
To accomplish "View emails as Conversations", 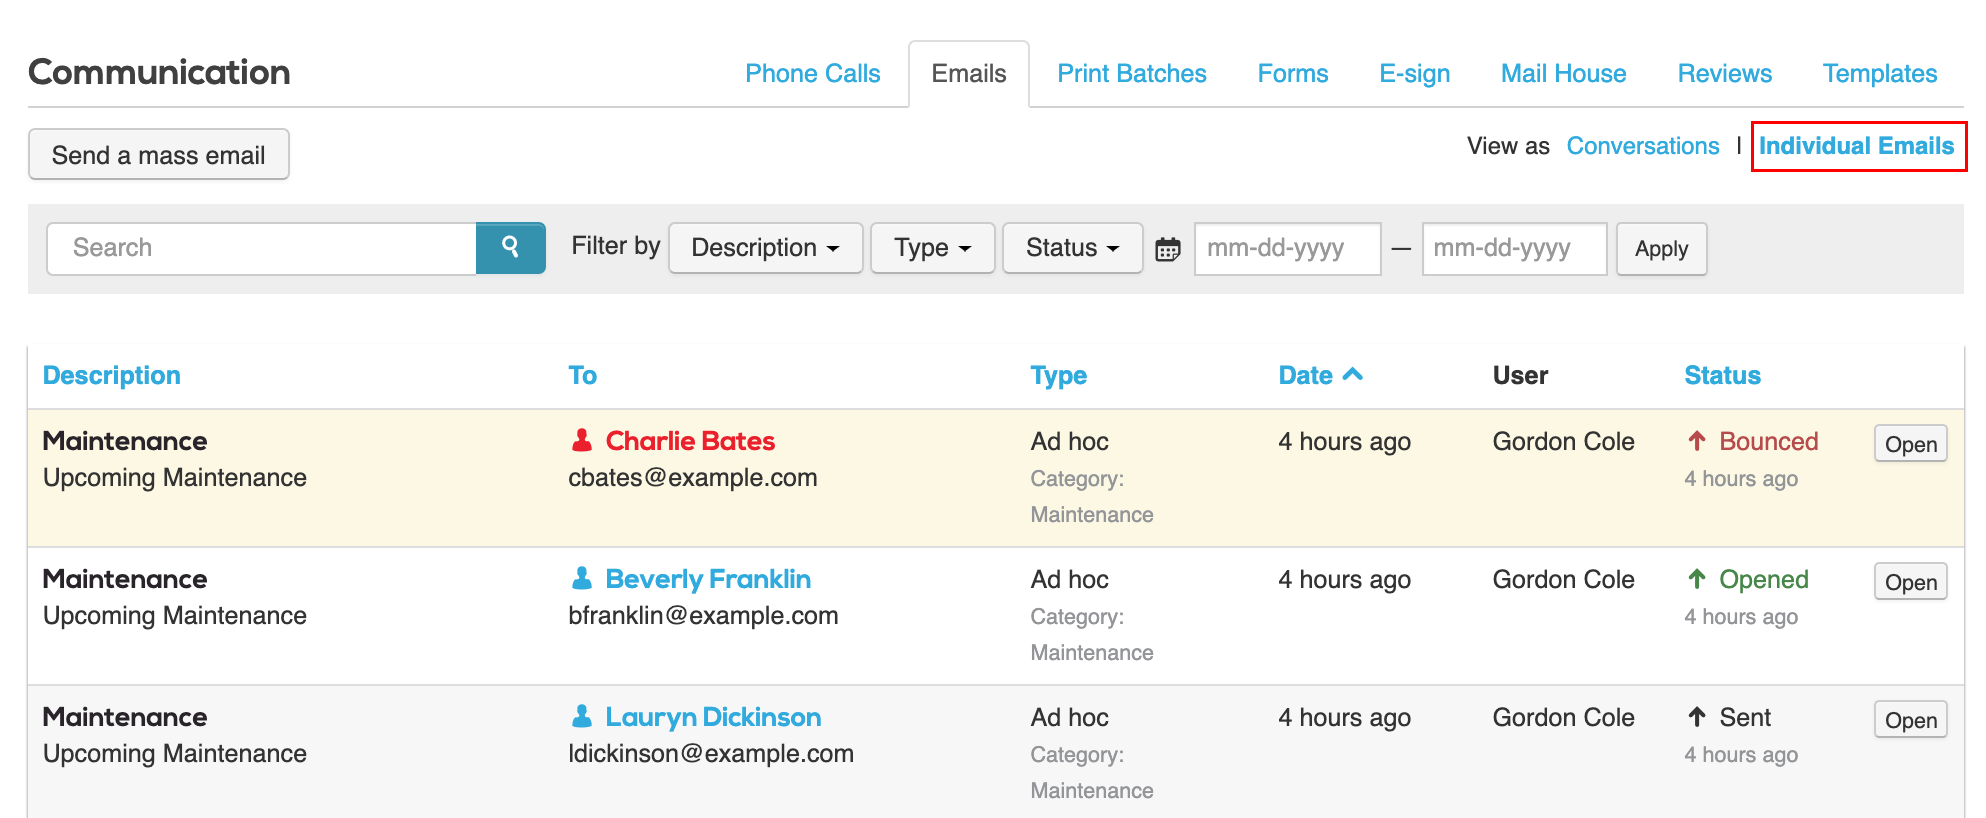I will (1642, 146).
